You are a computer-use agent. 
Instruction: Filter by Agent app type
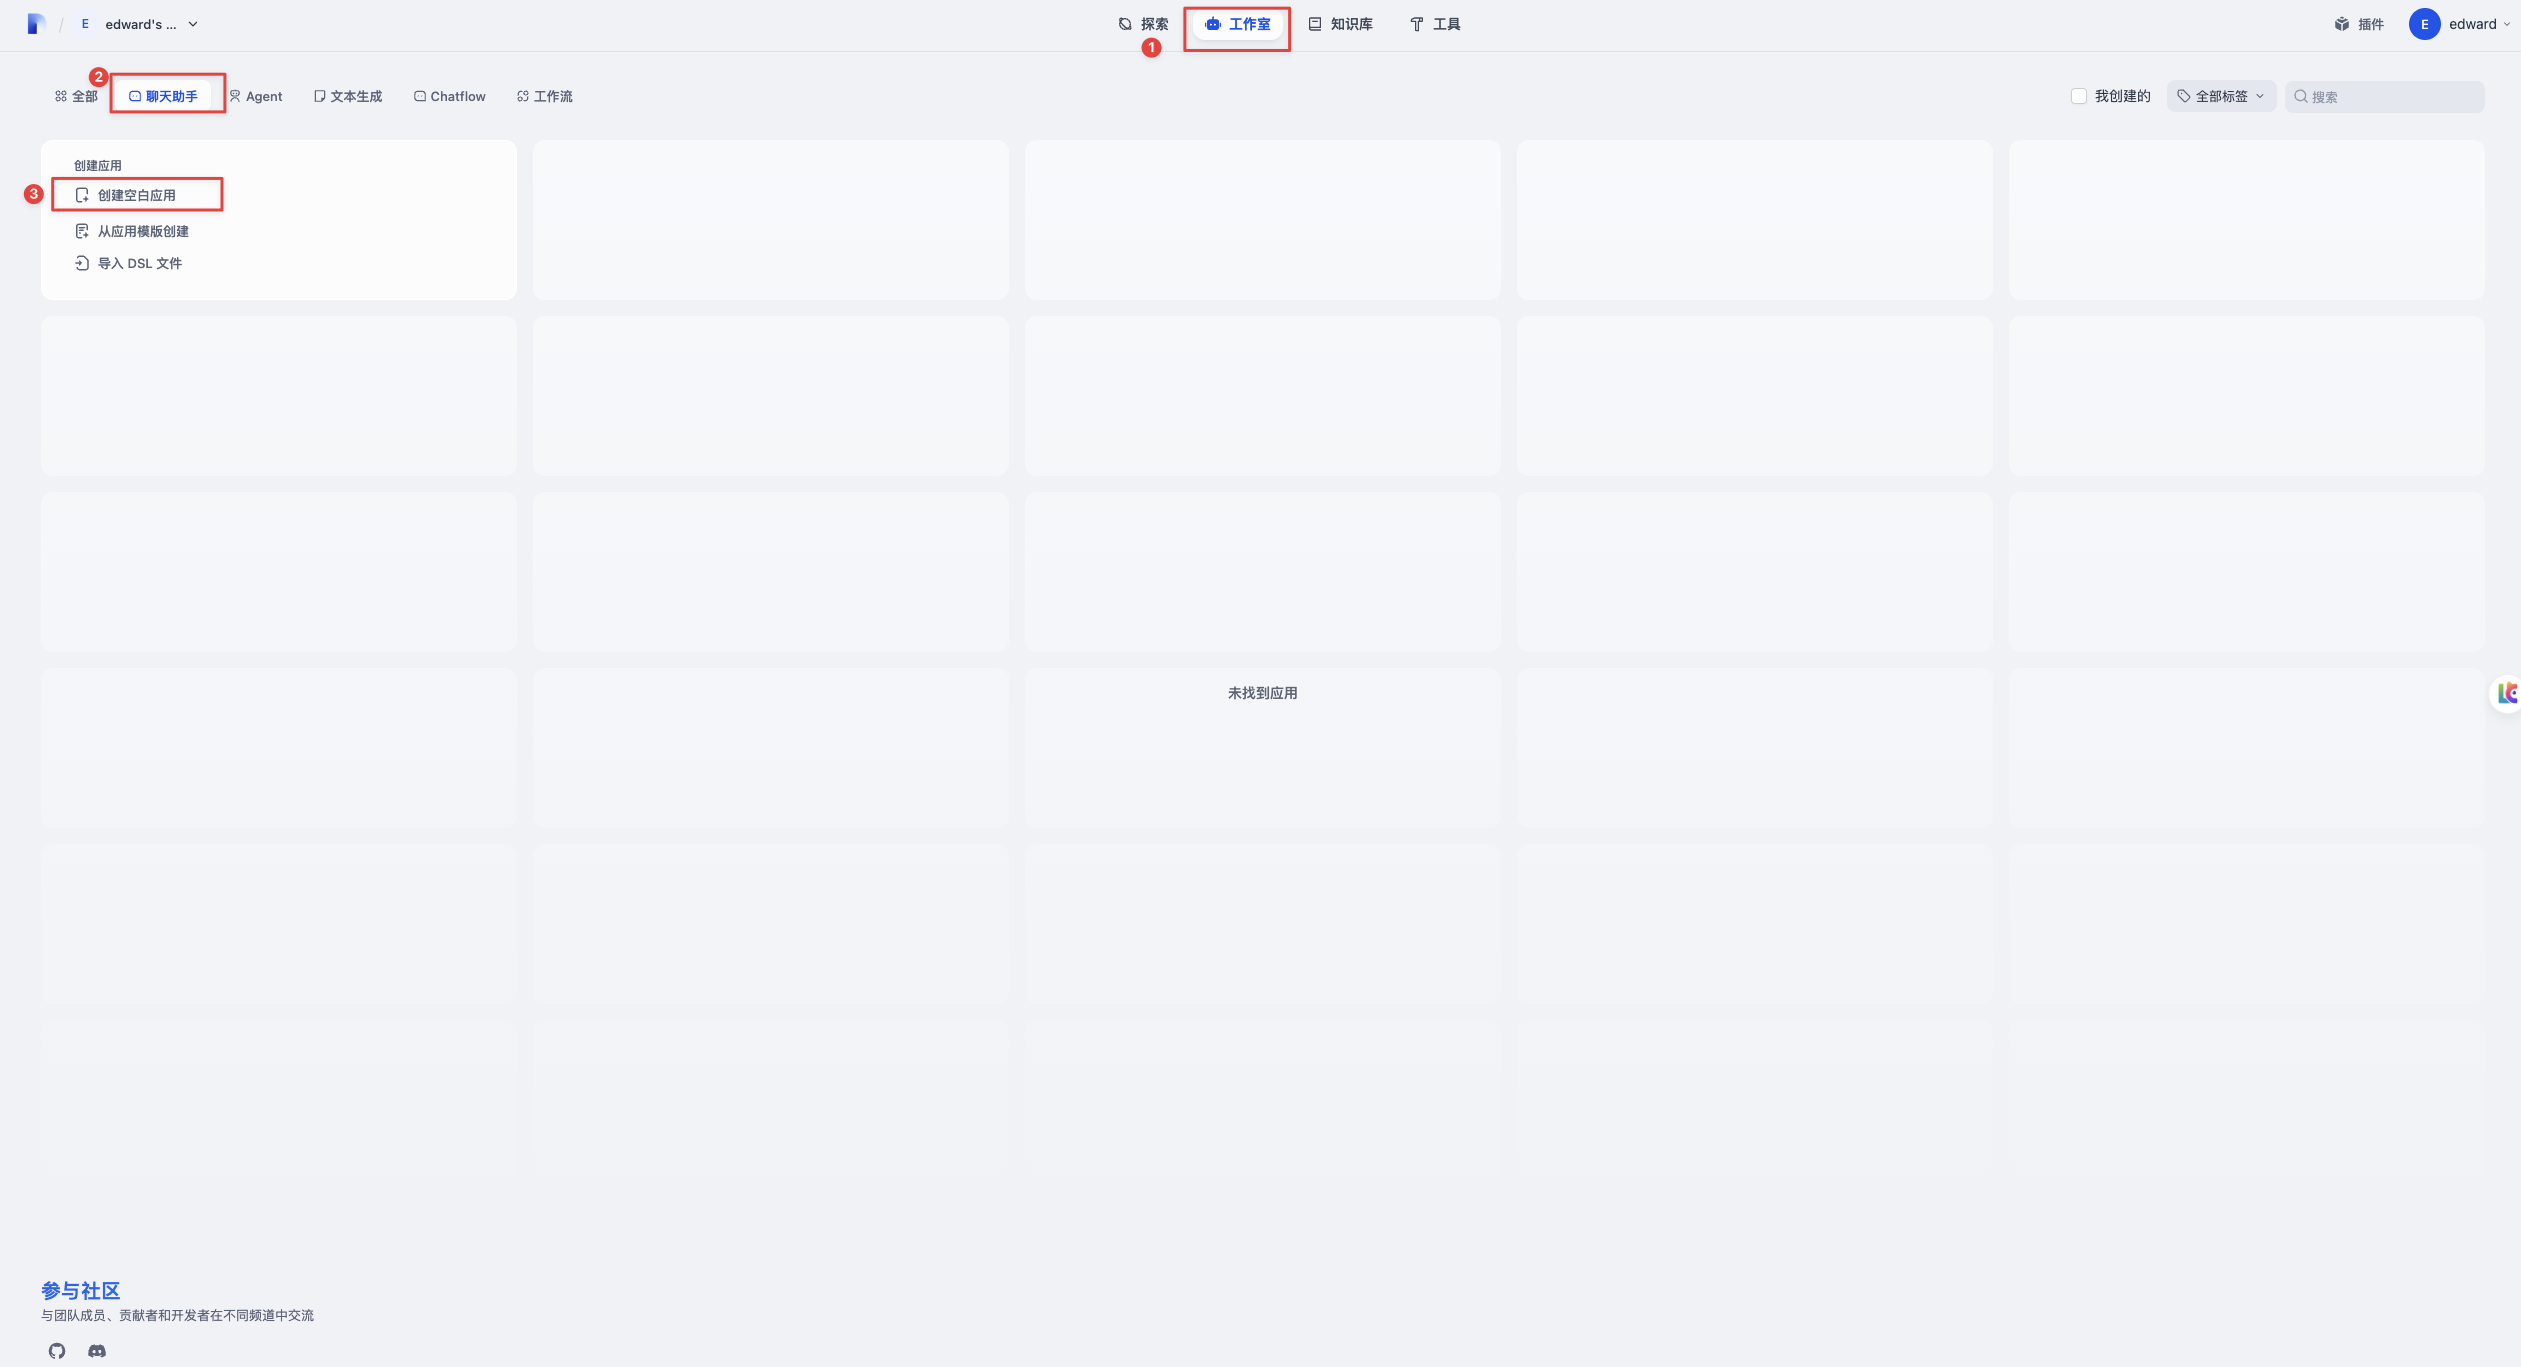tap(256, 96)
